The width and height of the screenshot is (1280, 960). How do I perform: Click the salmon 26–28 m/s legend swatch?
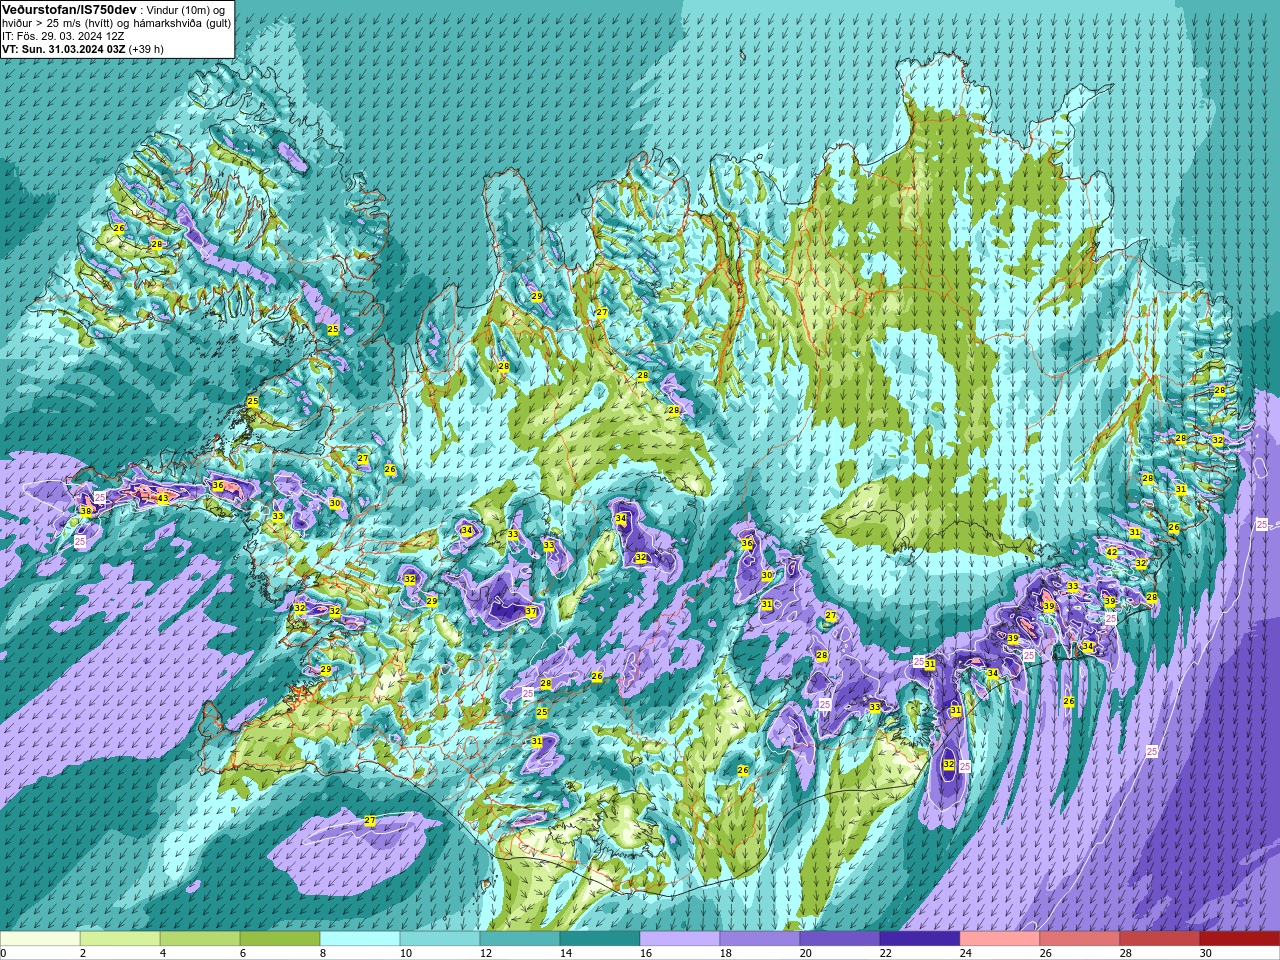pos(1080,939)
